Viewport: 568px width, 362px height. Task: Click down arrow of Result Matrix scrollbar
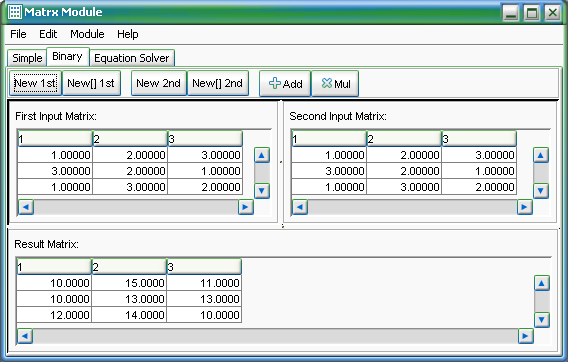[x=542, y=320]
